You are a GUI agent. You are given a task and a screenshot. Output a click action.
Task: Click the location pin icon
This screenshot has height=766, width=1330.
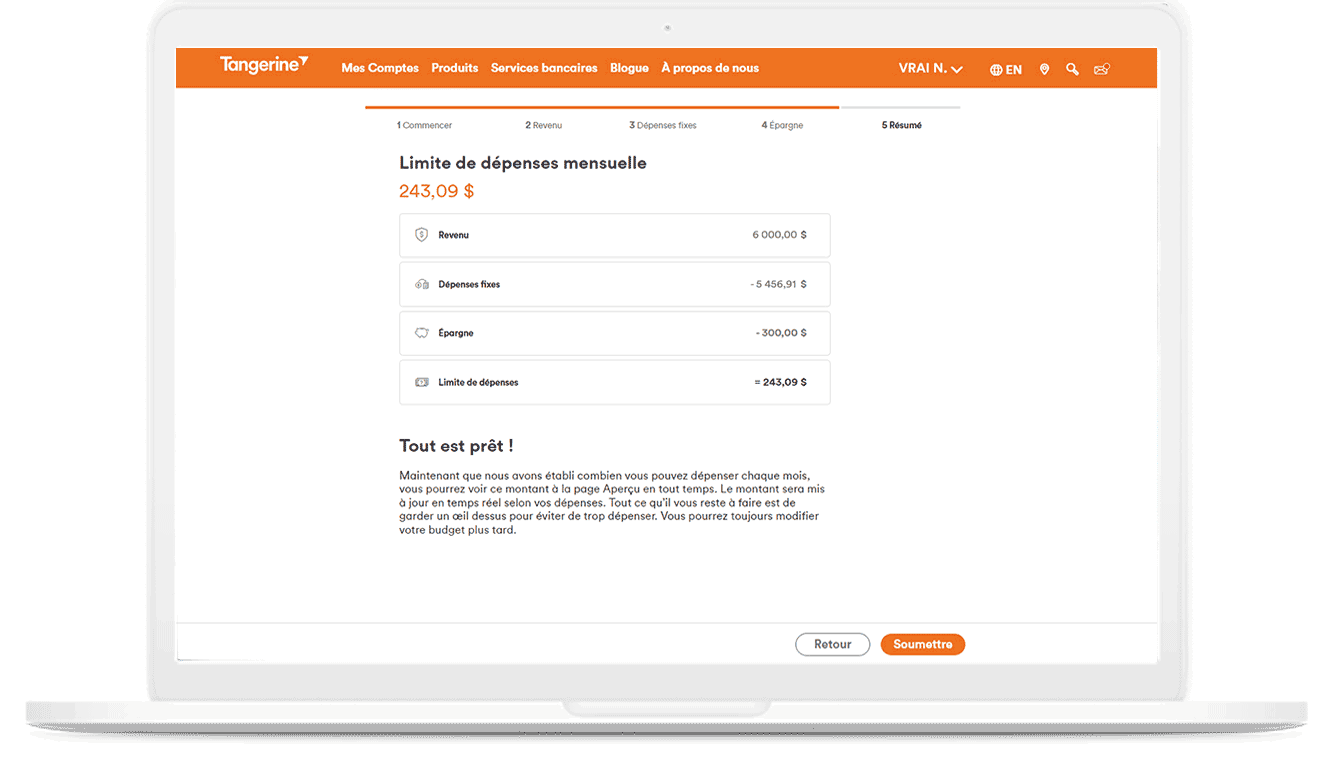(x=1044, y=70)
